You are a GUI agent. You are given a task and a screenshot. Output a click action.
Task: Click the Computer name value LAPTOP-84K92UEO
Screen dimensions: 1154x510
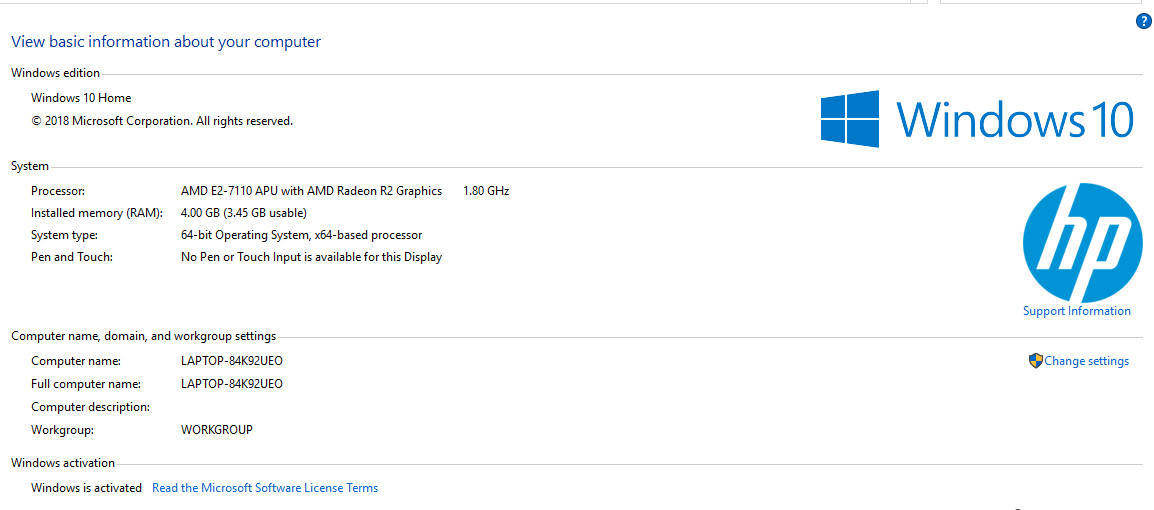[232, 361]
